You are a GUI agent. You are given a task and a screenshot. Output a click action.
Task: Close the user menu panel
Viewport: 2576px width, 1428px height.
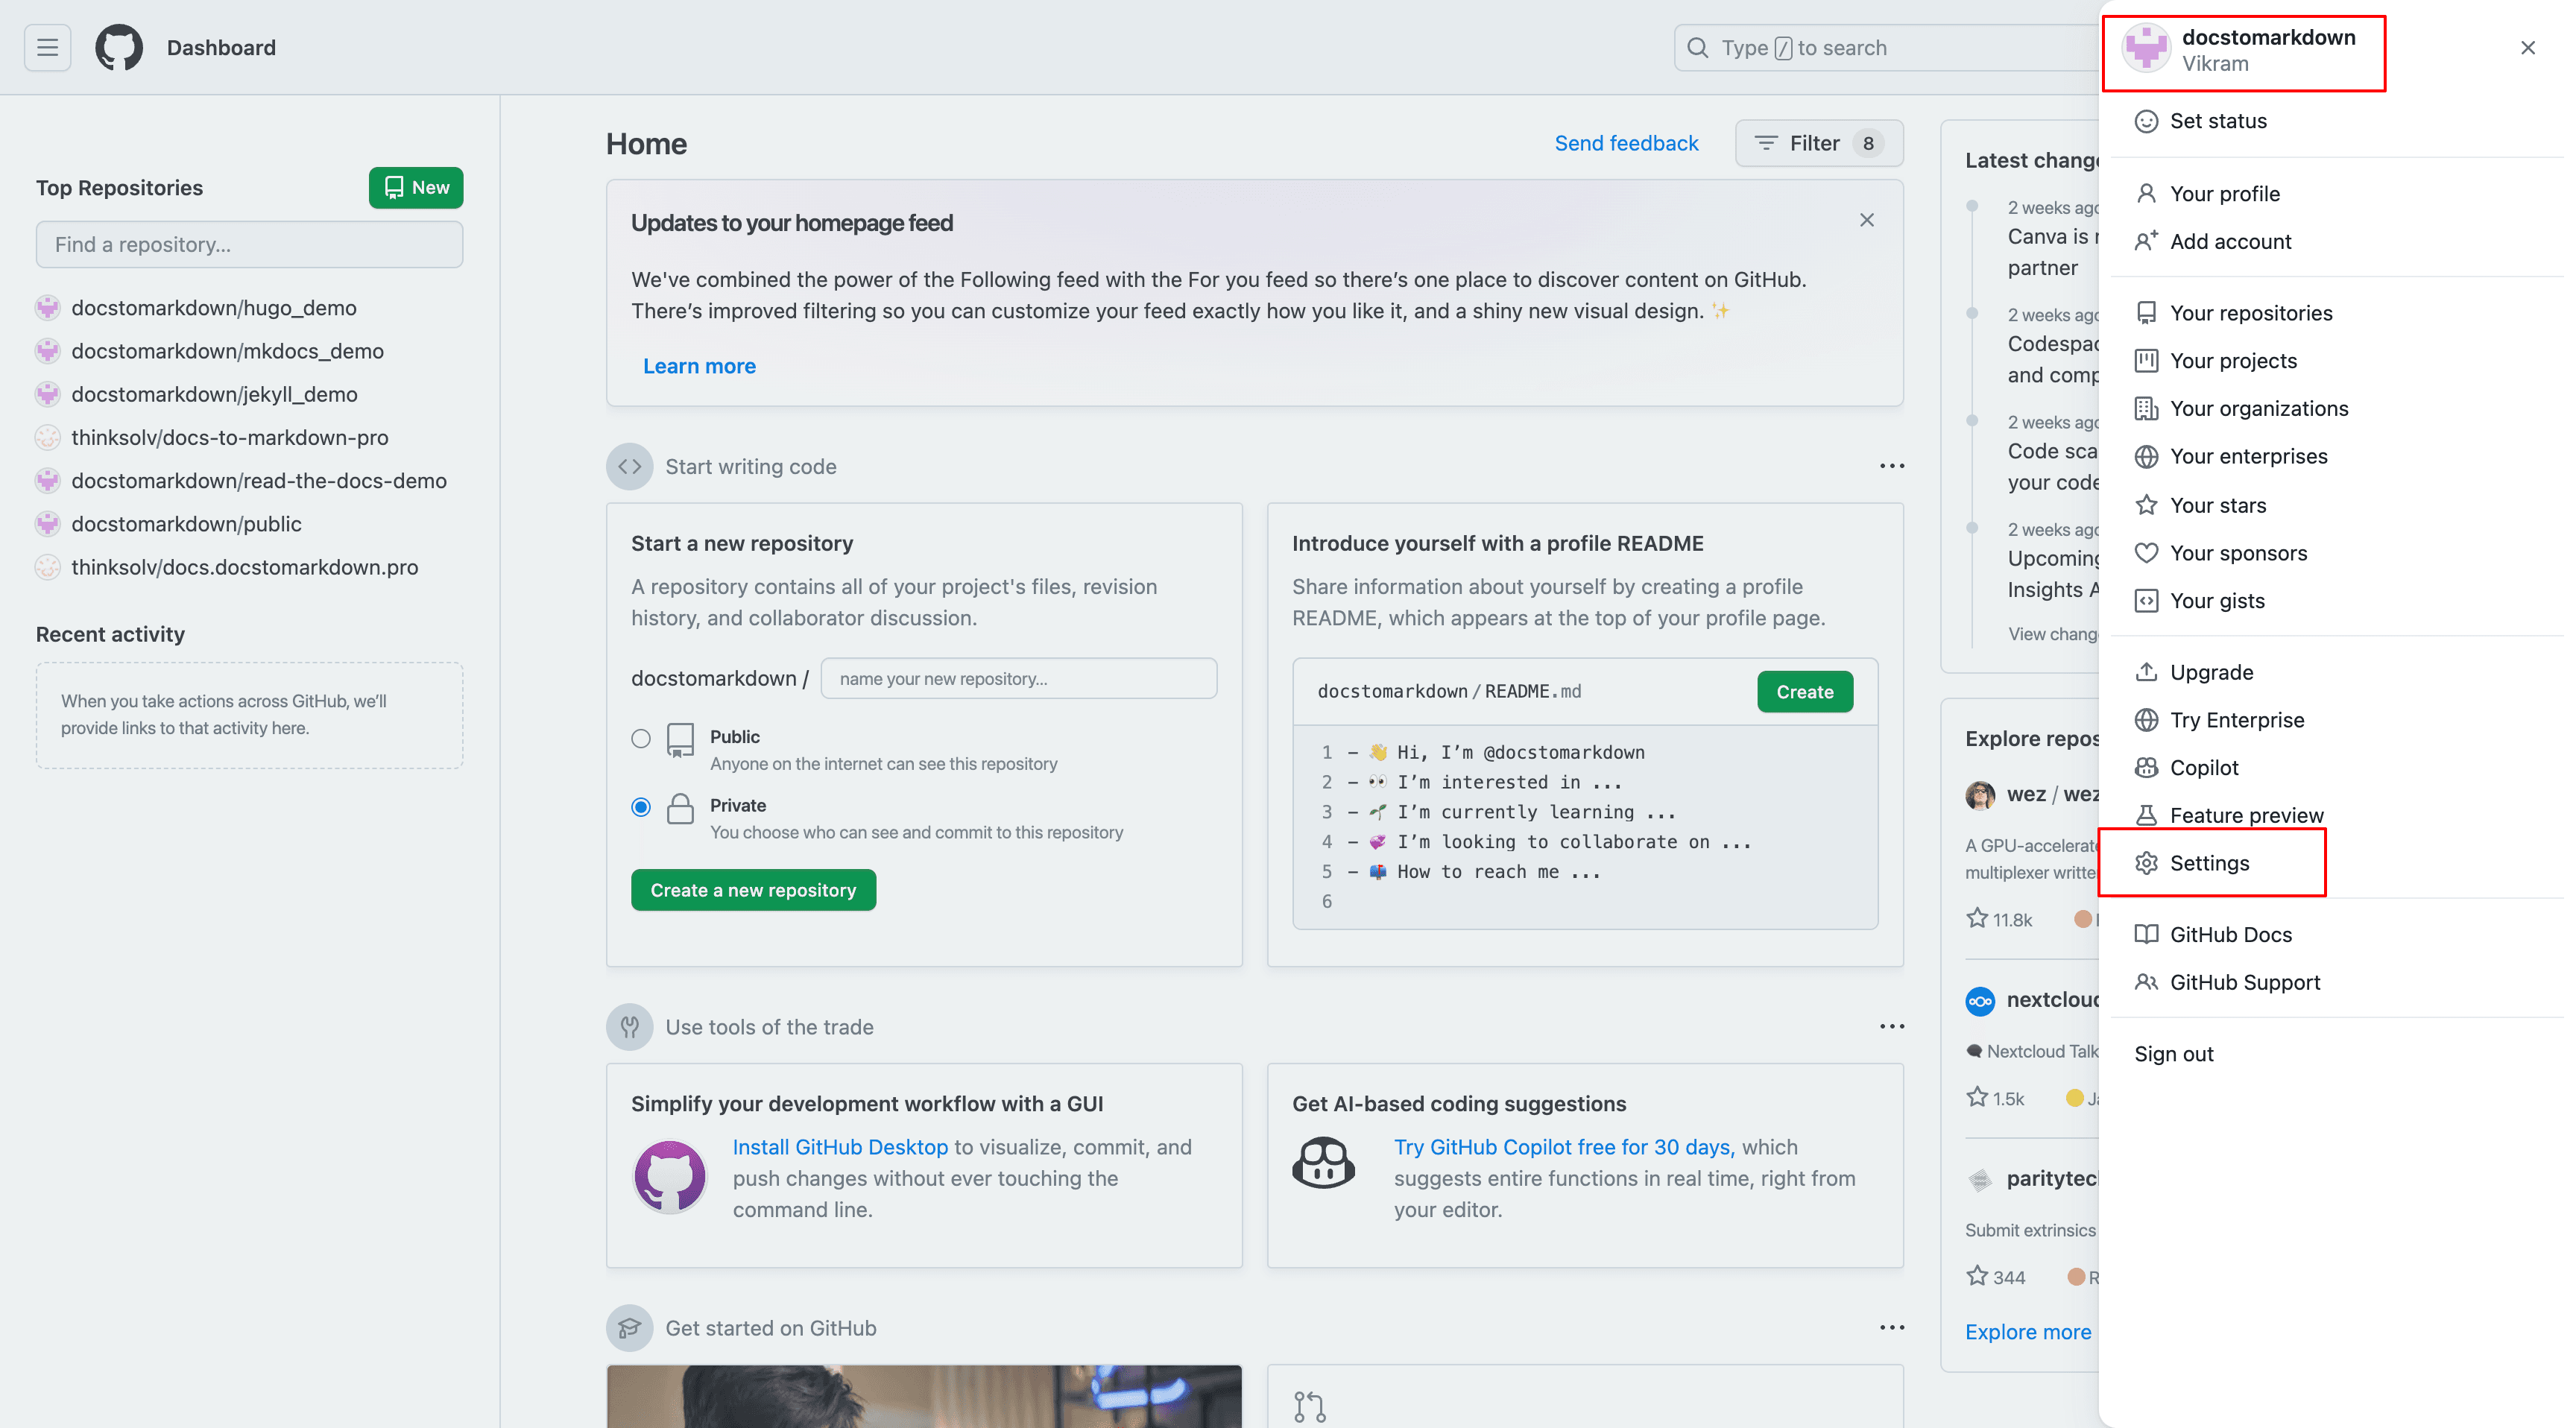tap(2527, 47)
